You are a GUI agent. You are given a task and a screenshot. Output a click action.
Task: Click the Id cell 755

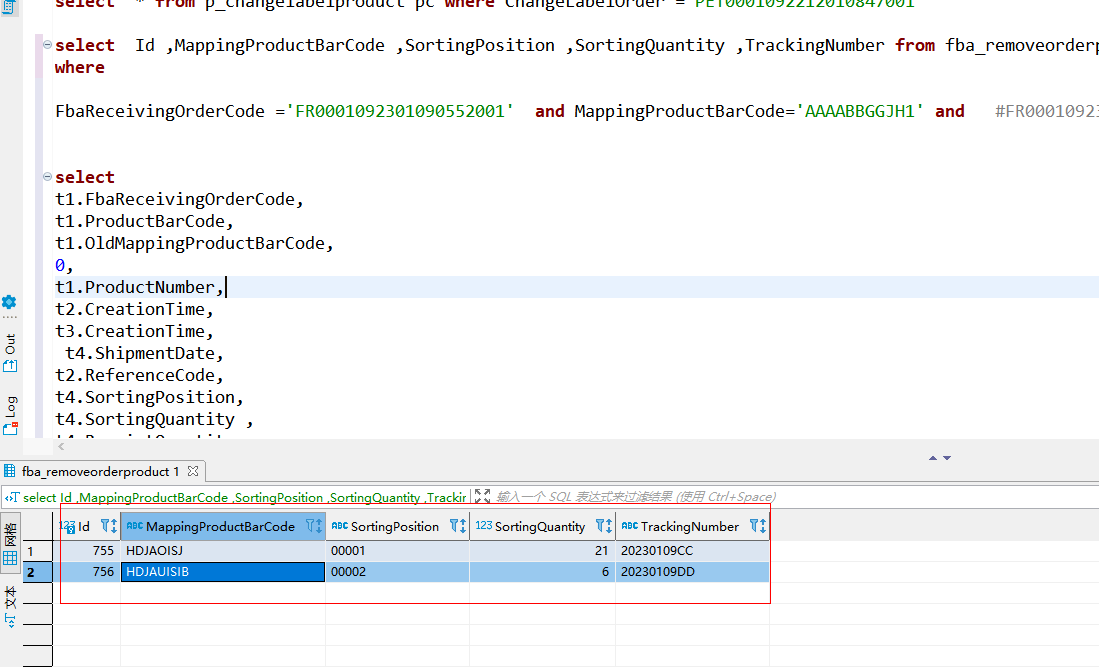pyautogui.click(x=87, y=551)
